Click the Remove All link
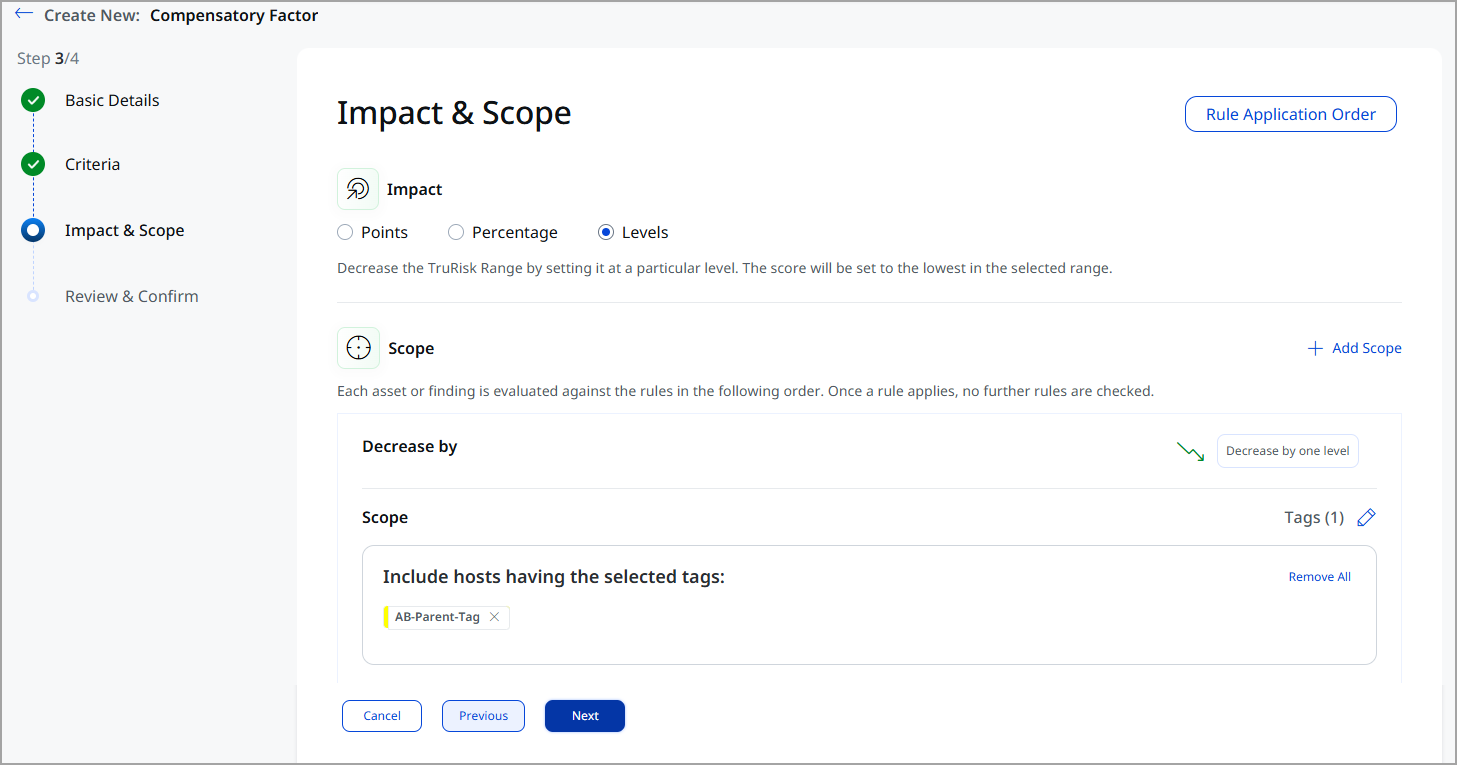Screen dimensions: 1457x765 (1319, 576)
